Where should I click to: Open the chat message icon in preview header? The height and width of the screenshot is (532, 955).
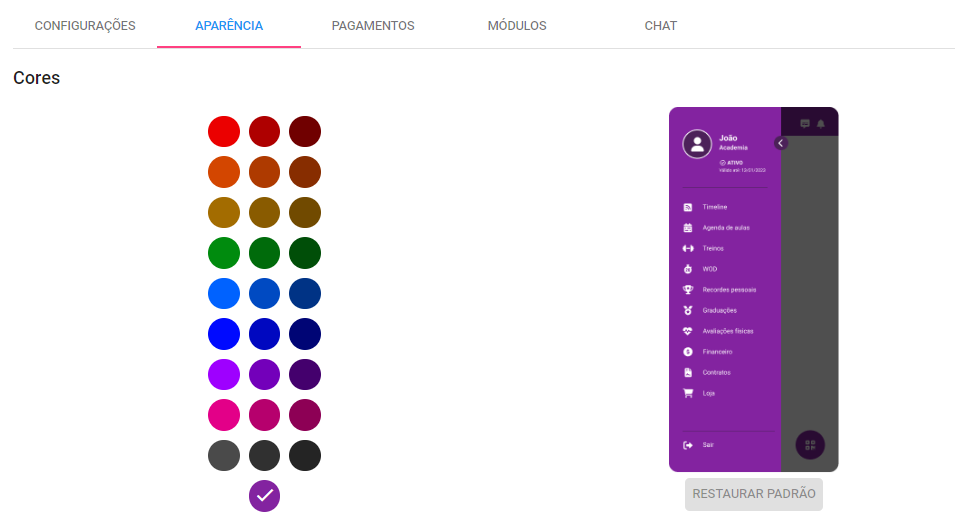[805, 124]
